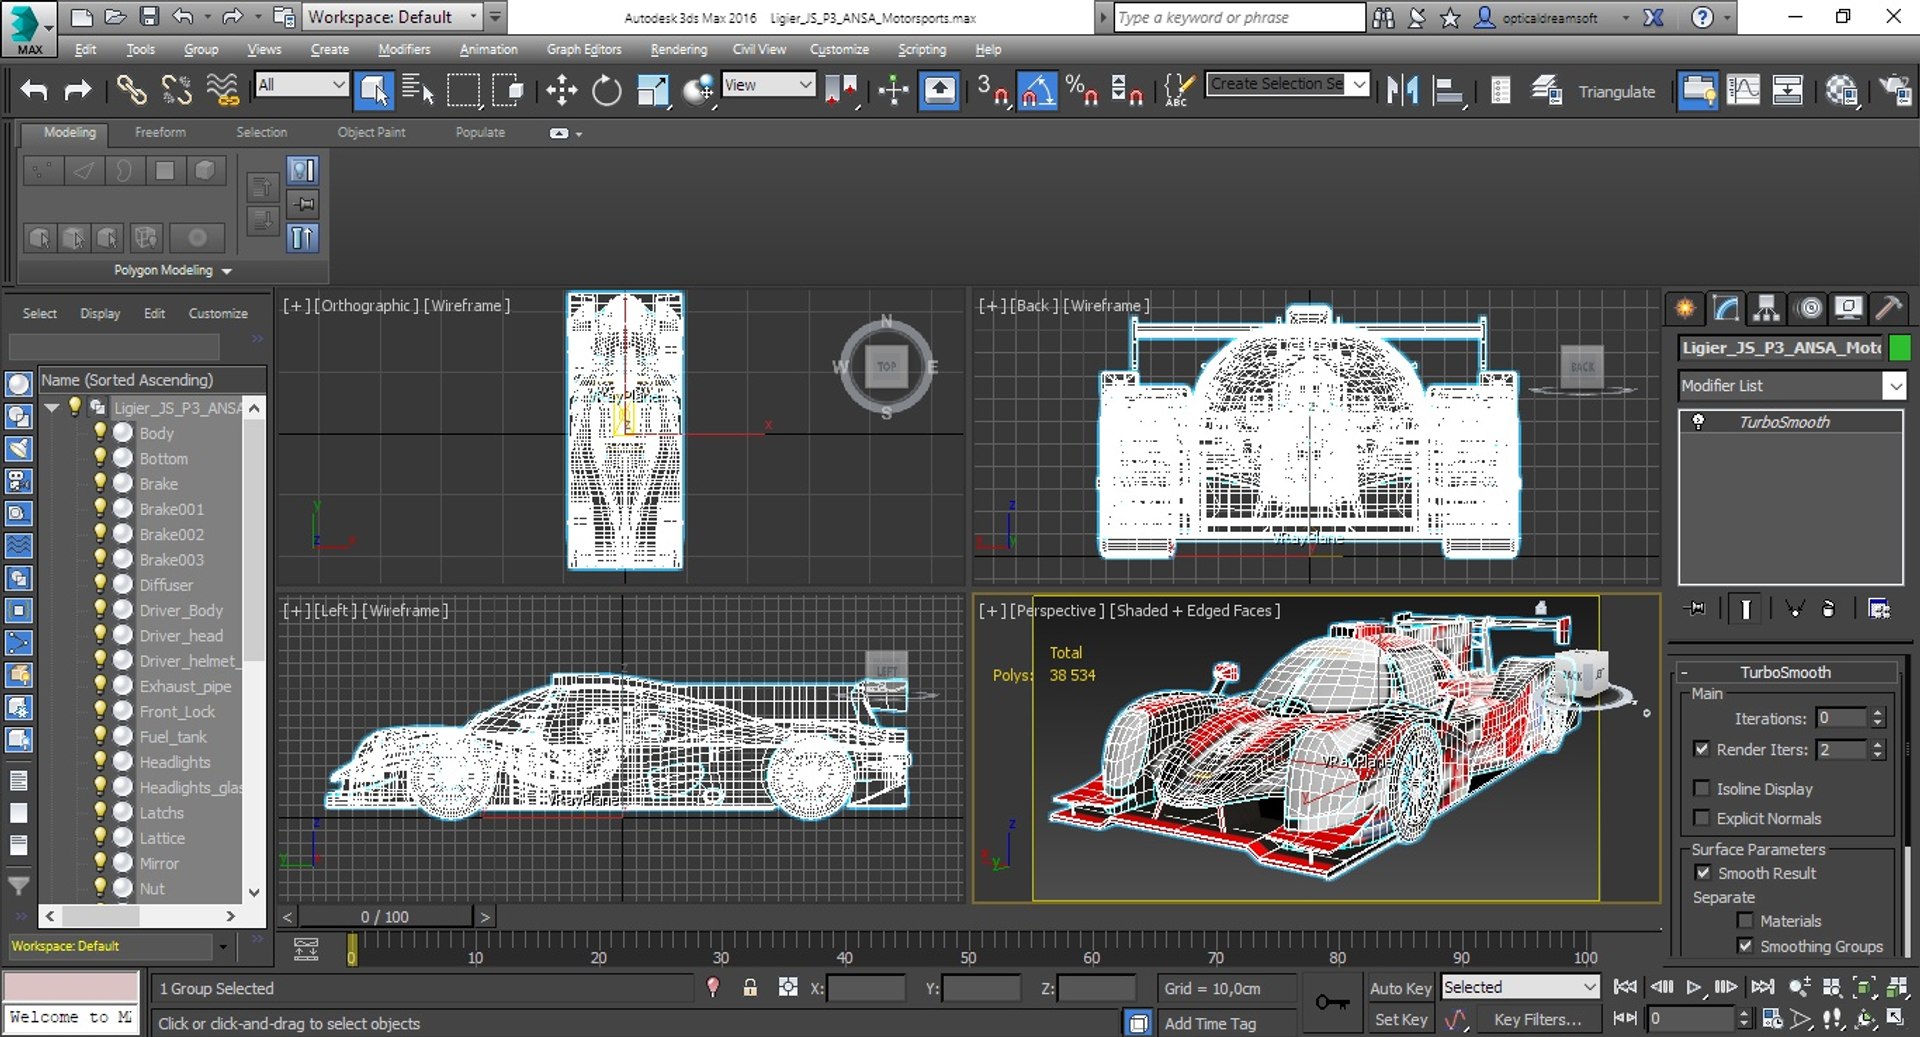Toggle Angle Snap in main toolbar

click(1037, 90)
